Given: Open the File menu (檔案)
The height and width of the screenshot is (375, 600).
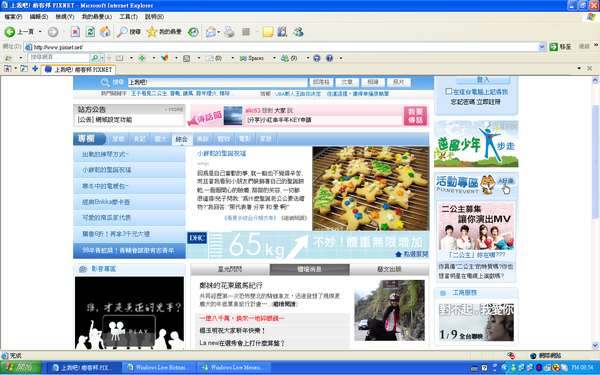Looking at the screenshot, I should pos(13,17).
